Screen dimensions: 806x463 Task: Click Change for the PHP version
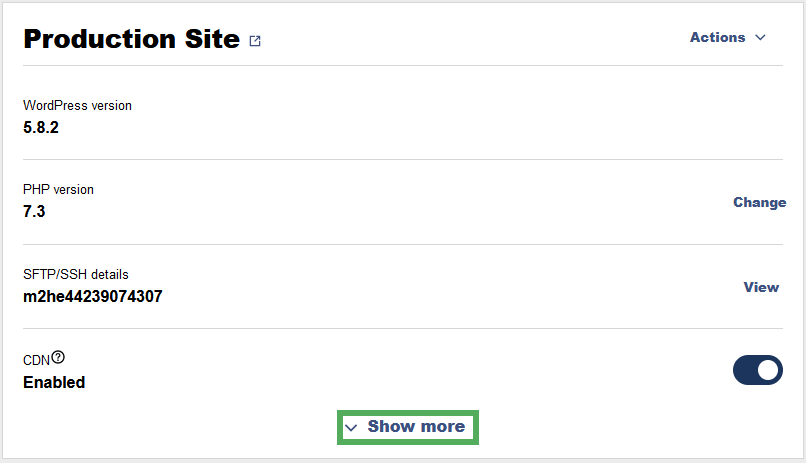coord(759,202)
